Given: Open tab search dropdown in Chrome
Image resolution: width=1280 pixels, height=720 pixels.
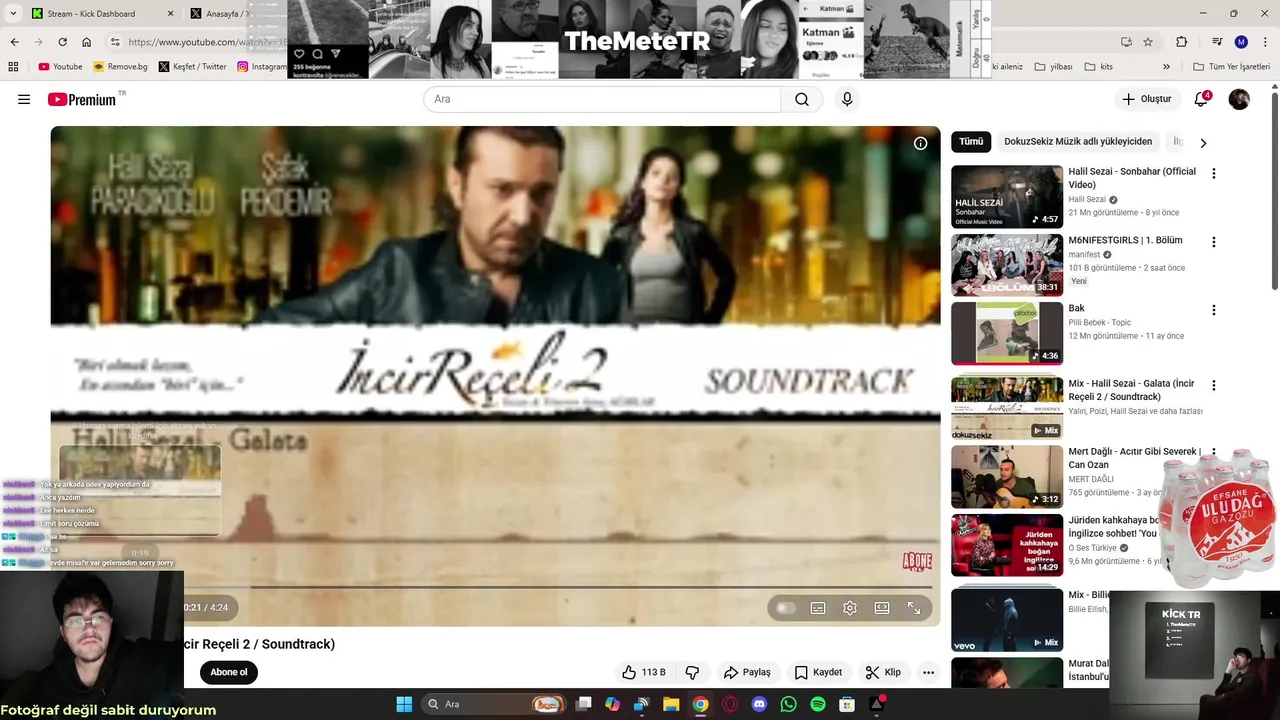Looking at the screenshot, I should point(13,14).
